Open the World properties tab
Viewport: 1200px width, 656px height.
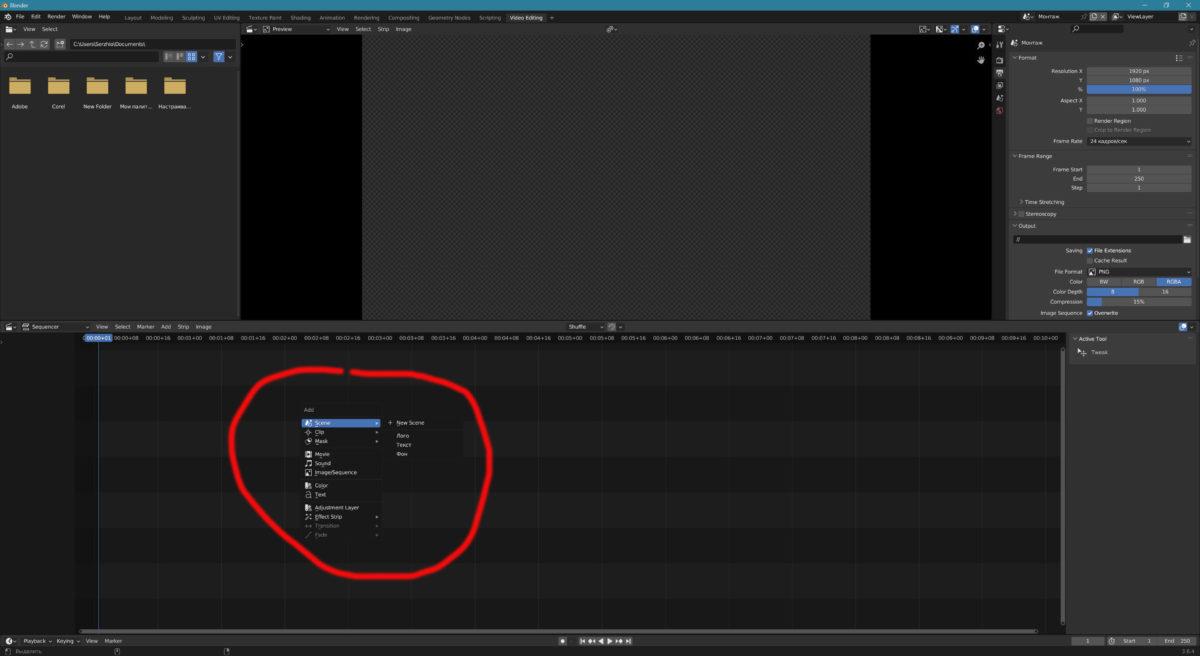[999, 110]
